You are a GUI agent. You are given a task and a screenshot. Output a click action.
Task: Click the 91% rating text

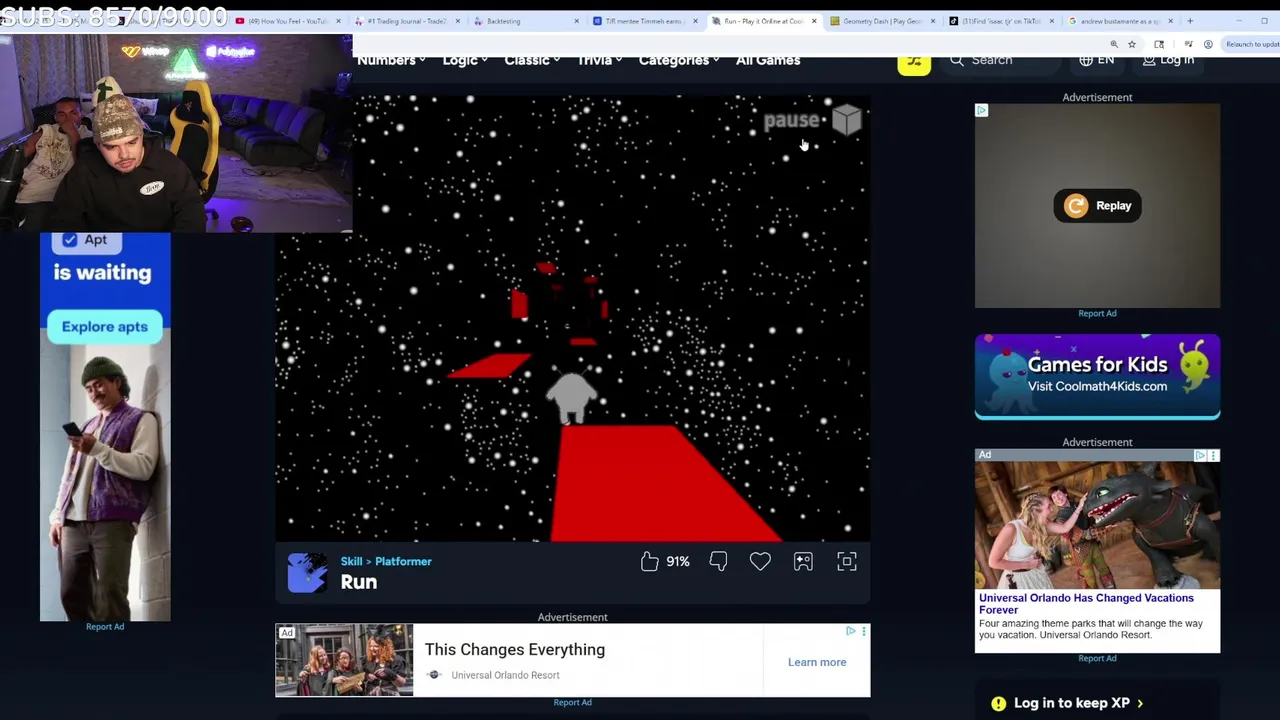(678, 562)
